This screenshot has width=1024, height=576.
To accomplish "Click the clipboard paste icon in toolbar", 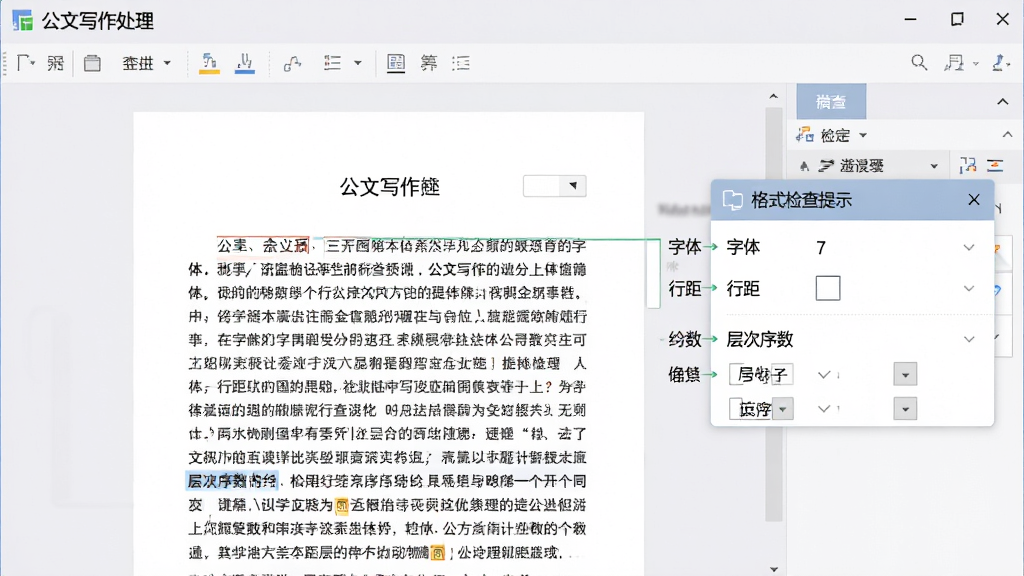I will (92, 63).
